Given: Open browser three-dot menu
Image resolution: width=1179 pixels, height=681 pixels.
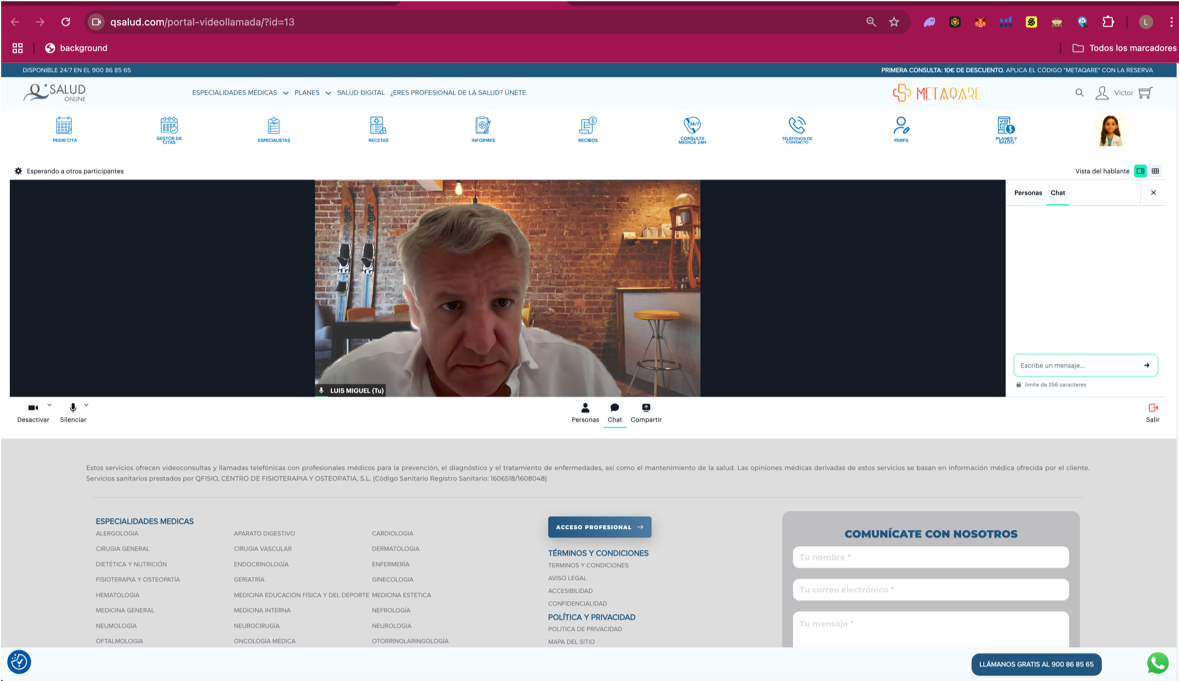Looking at the screenshot, I should (1171, 22).
